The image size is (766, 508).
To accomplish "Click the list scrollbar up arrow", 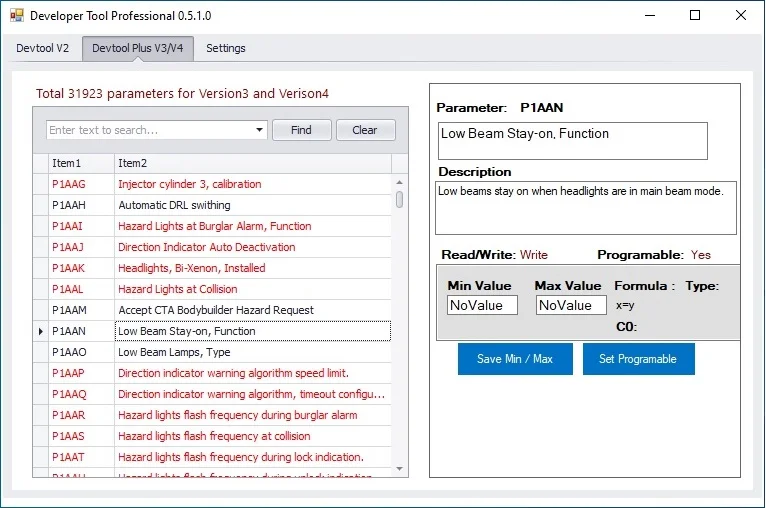I will coord(400,182).
